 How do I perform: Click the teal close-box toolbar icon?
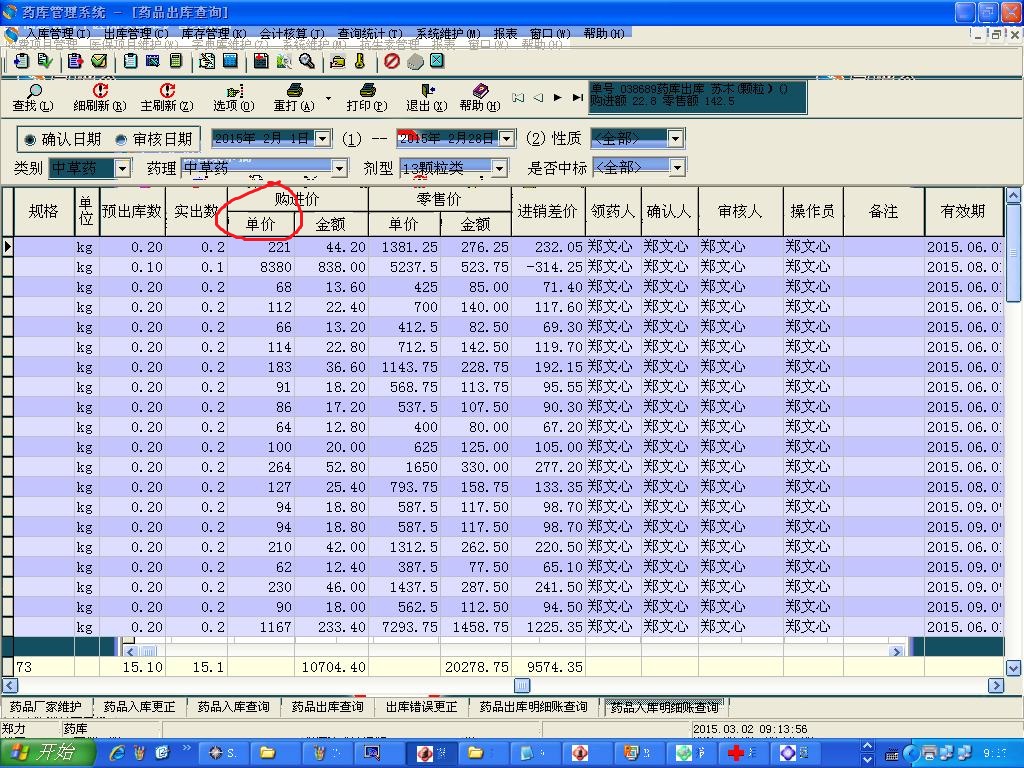[x=437, y=61]
